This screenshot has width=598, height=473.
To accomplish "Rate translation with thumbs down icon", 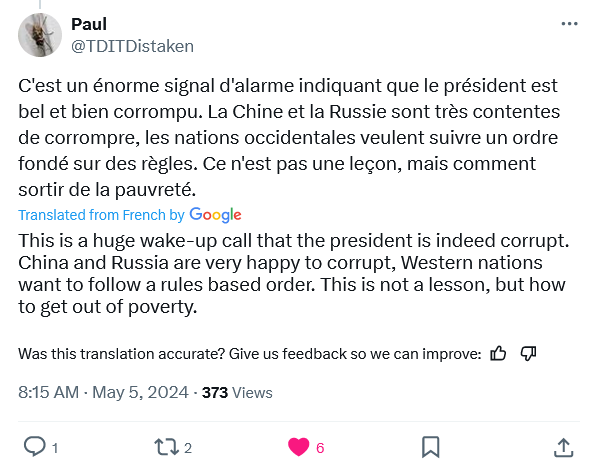I will (x=529, y=354).
